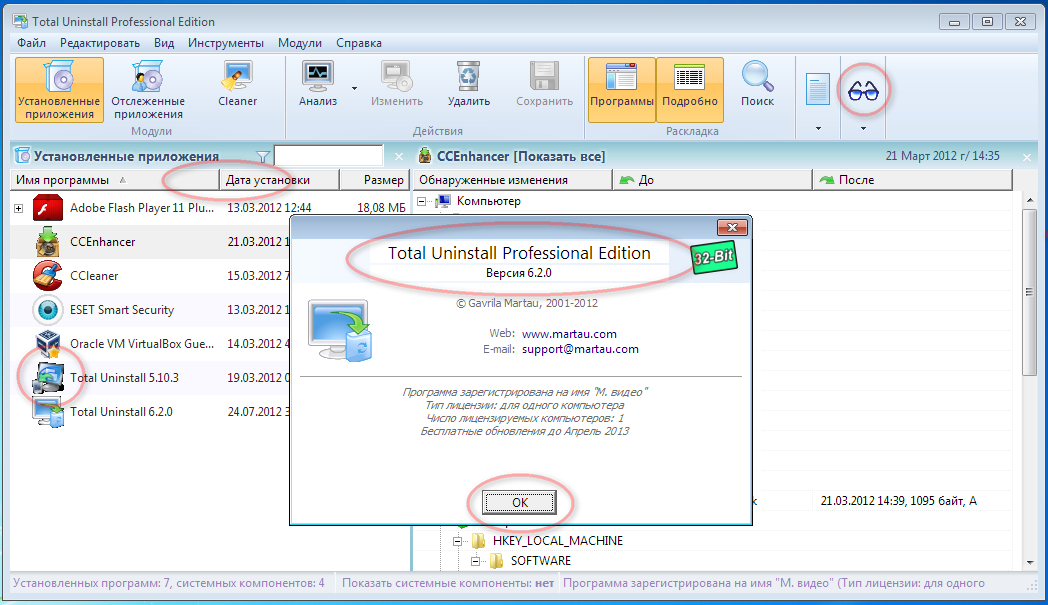The image size is (1048, 605).
Task: Clear the filter with the X button
Action: pyautogui.click(x=399, y=156)
